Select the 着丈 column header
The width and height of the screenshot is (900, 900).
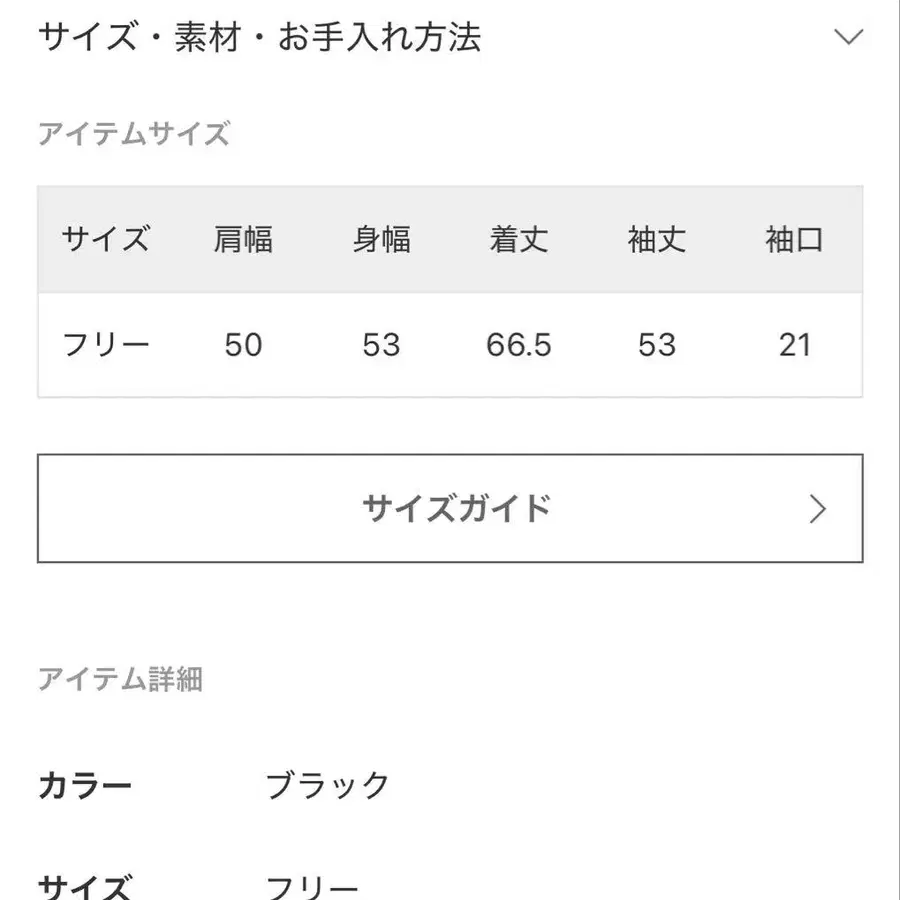[x=519, y=238]
